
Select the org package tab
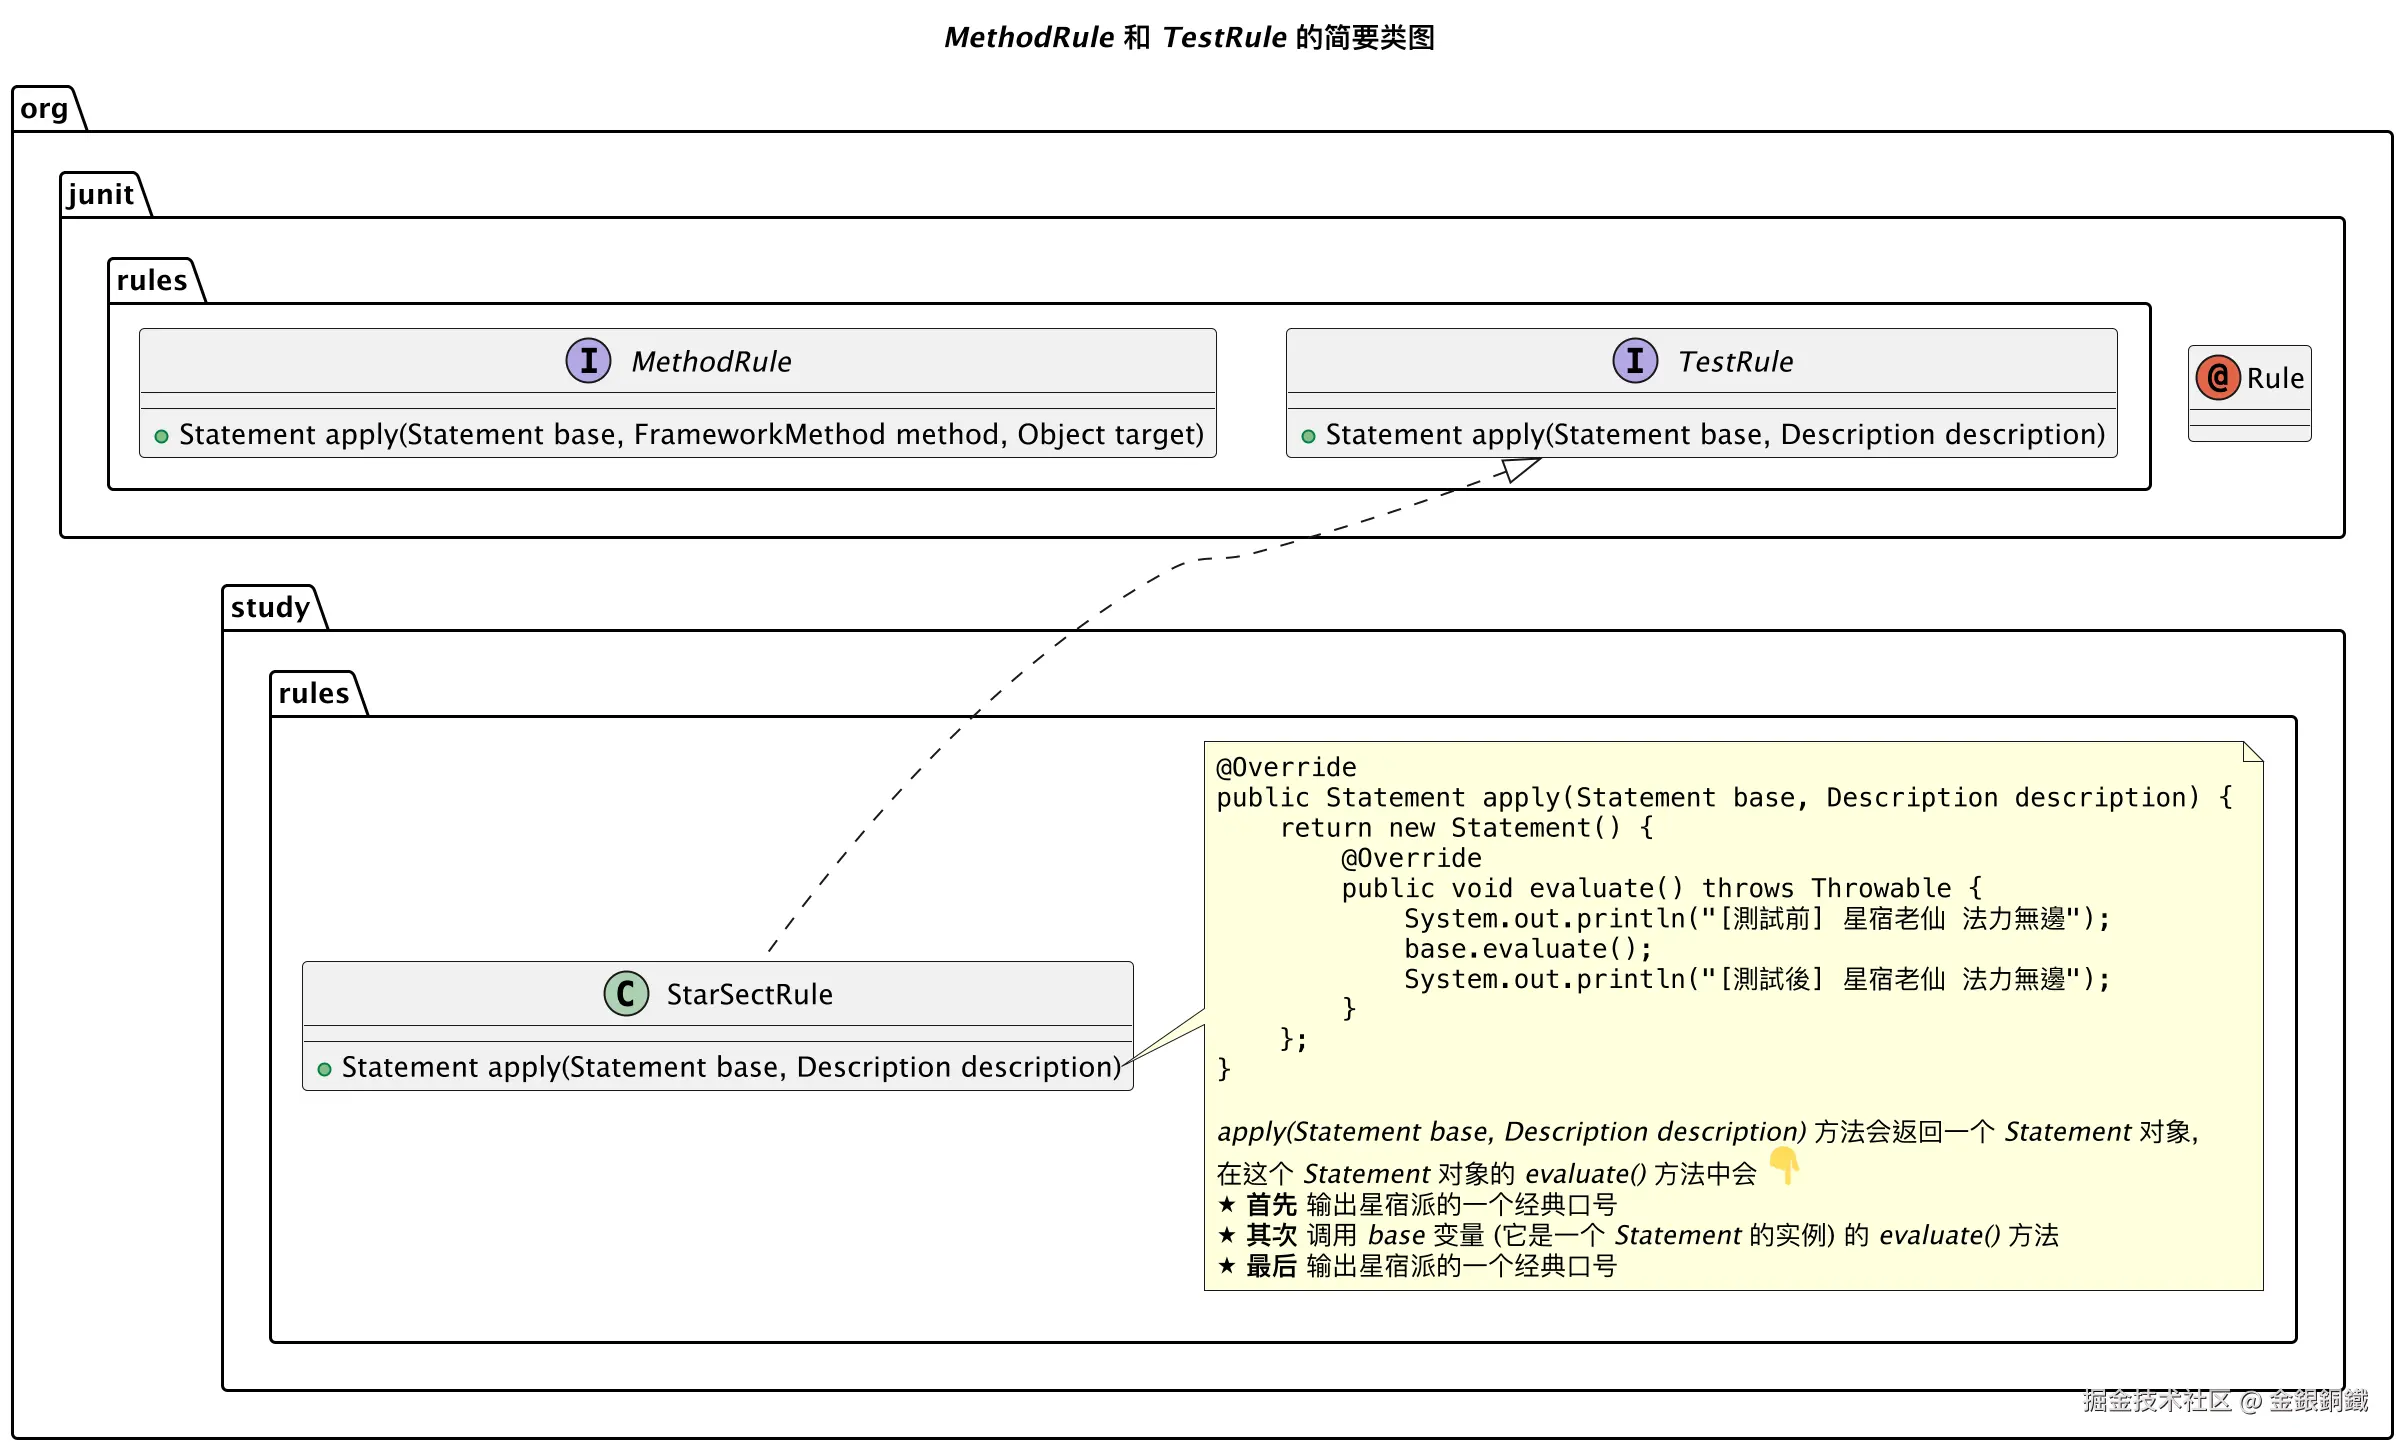coord(45,109)
